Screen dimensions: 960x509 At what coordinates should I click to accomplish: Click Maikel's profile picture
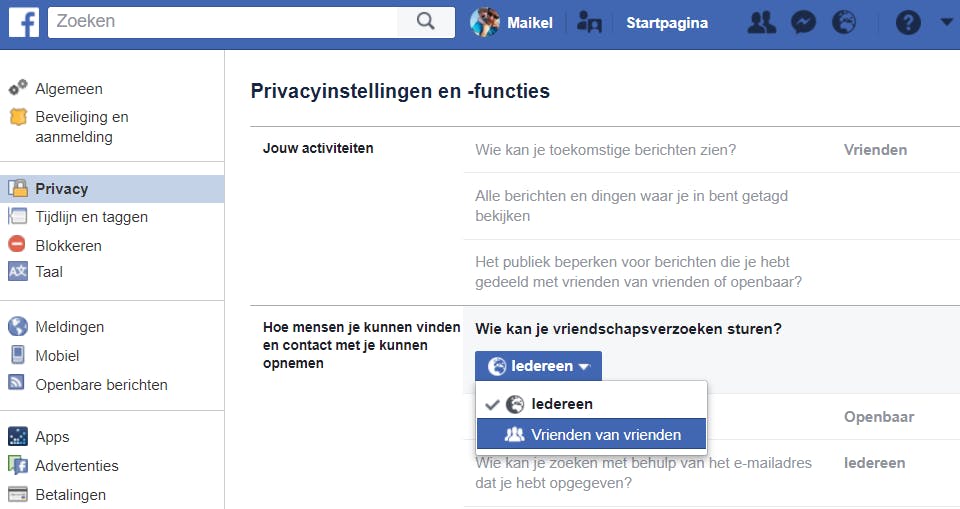(485, 22)
